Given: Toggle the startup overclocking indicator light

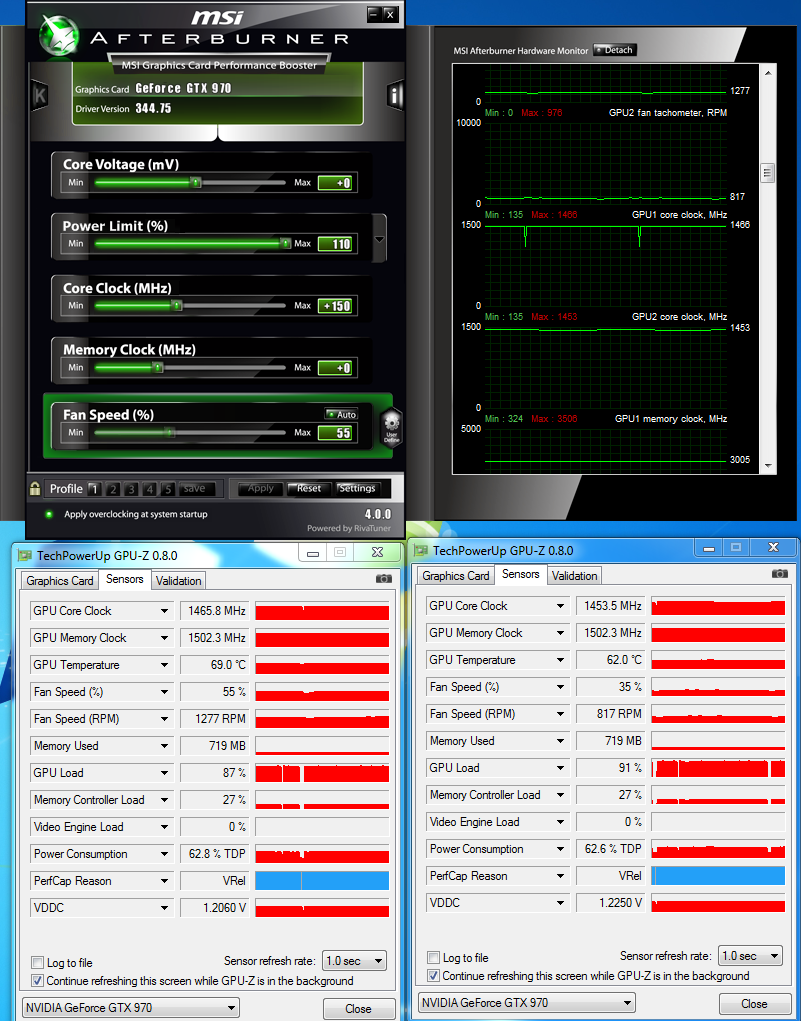Looking at the screenshot, I should click(49, 514).
